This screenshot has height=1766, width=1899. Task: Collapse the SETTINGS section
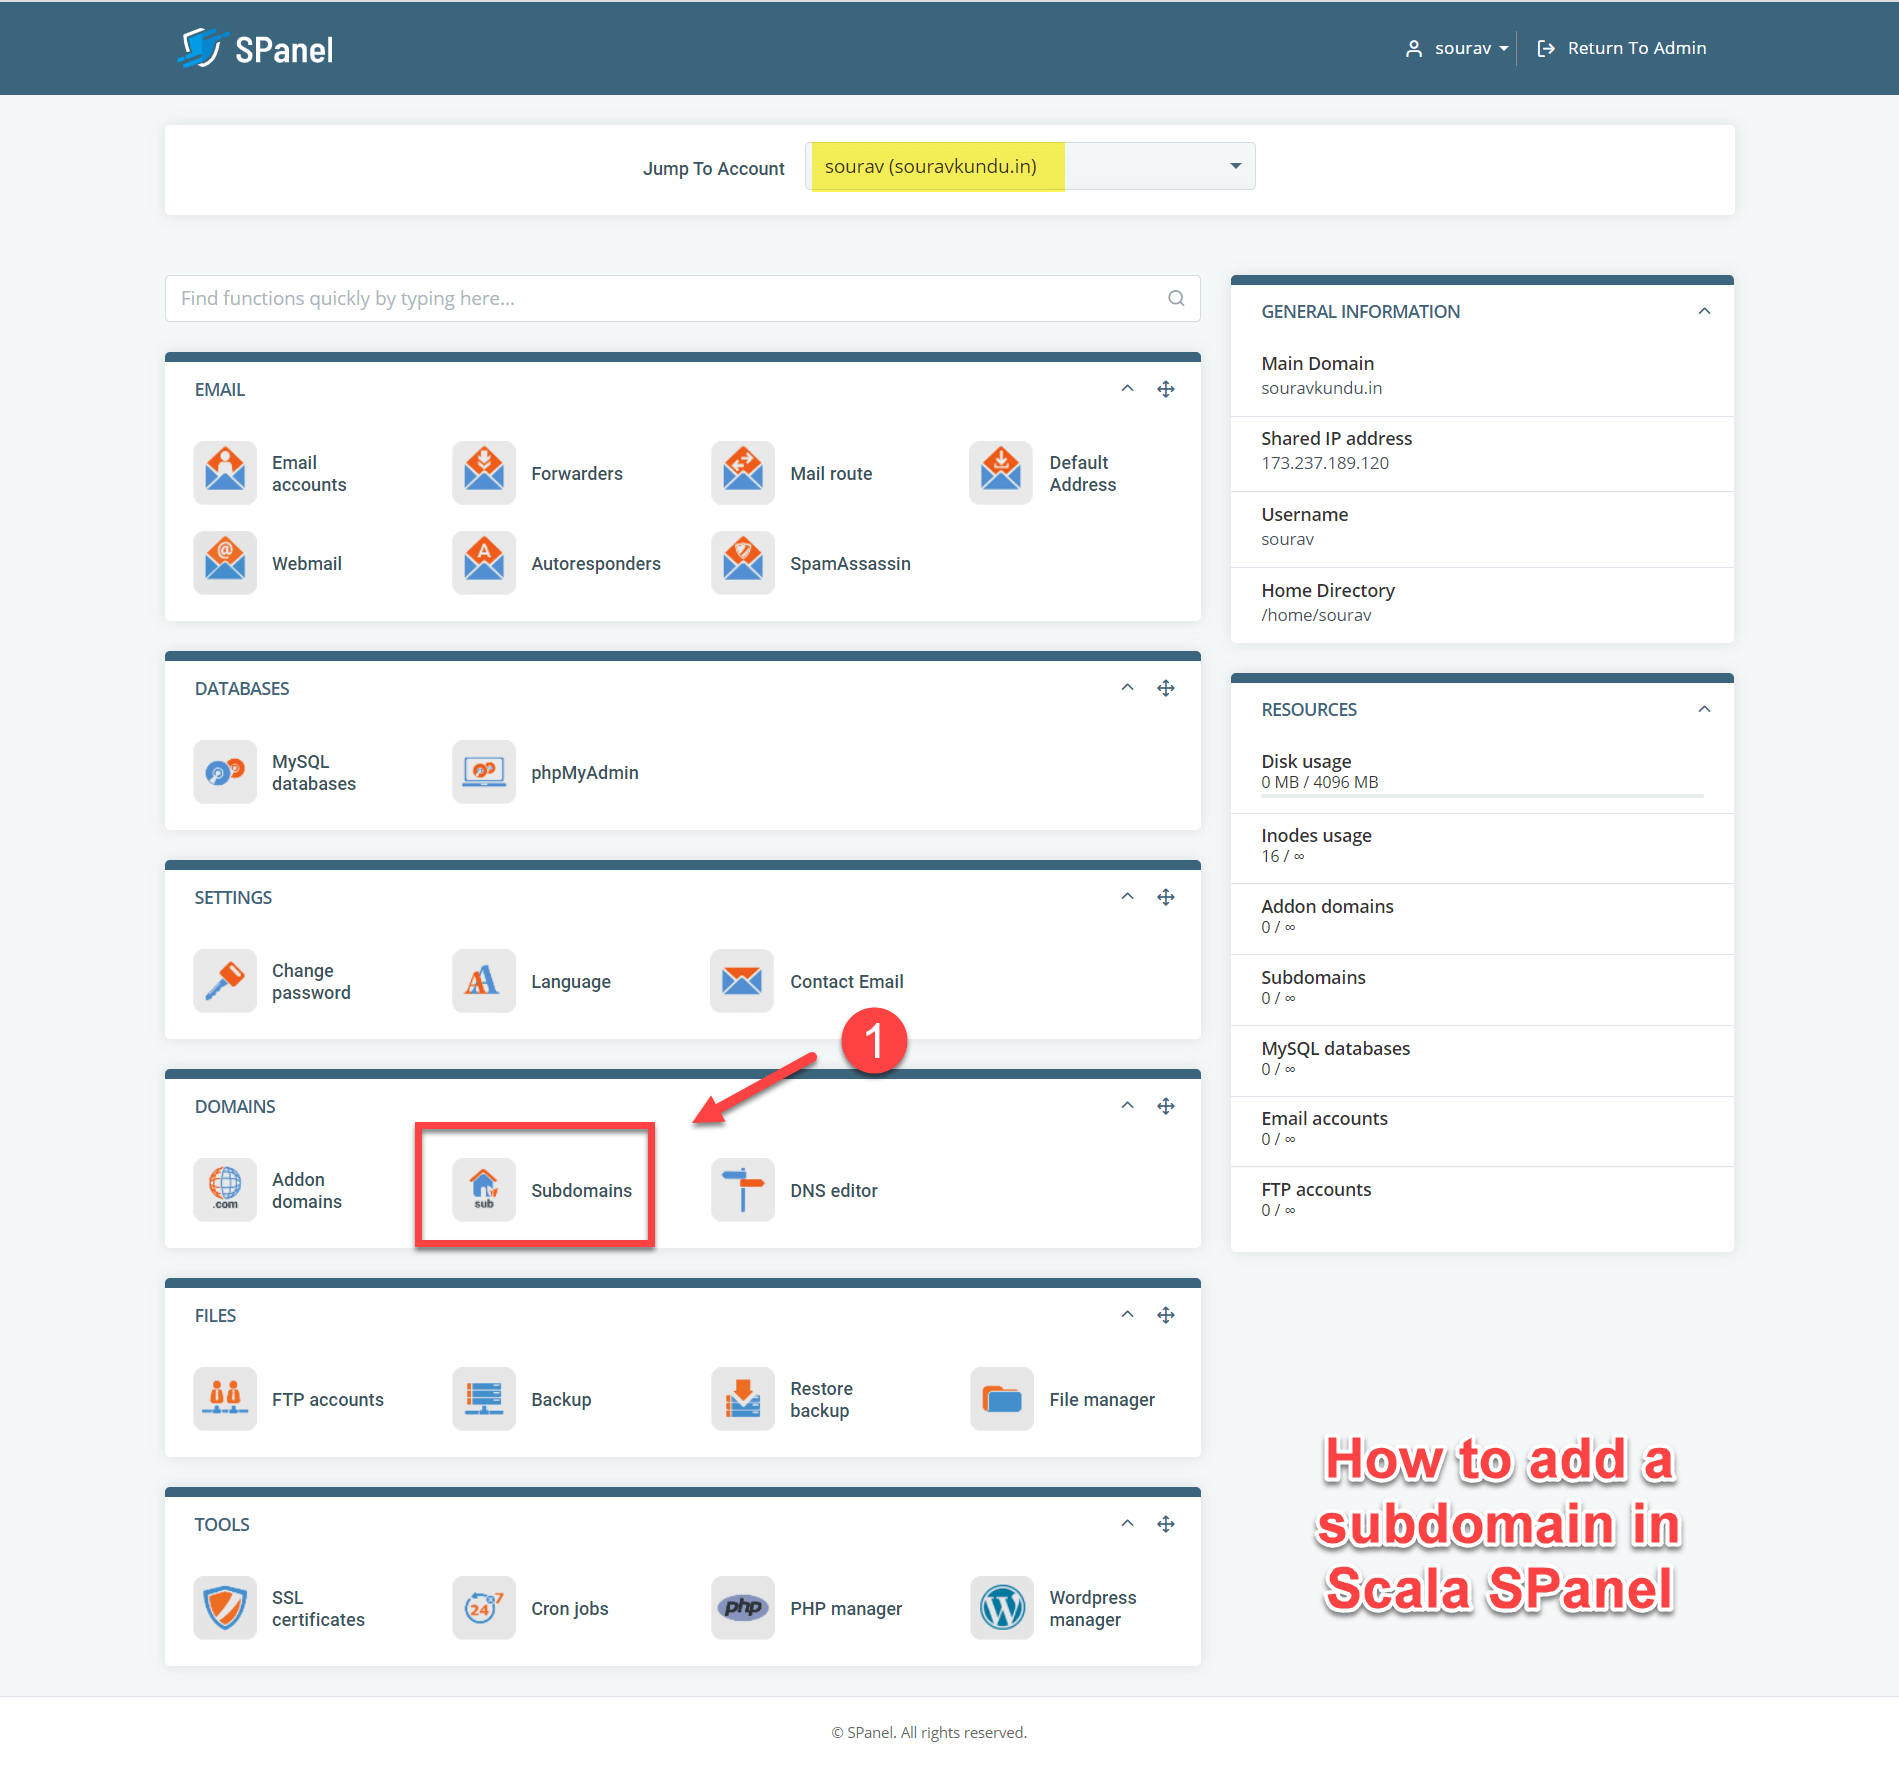(1127, 897)
